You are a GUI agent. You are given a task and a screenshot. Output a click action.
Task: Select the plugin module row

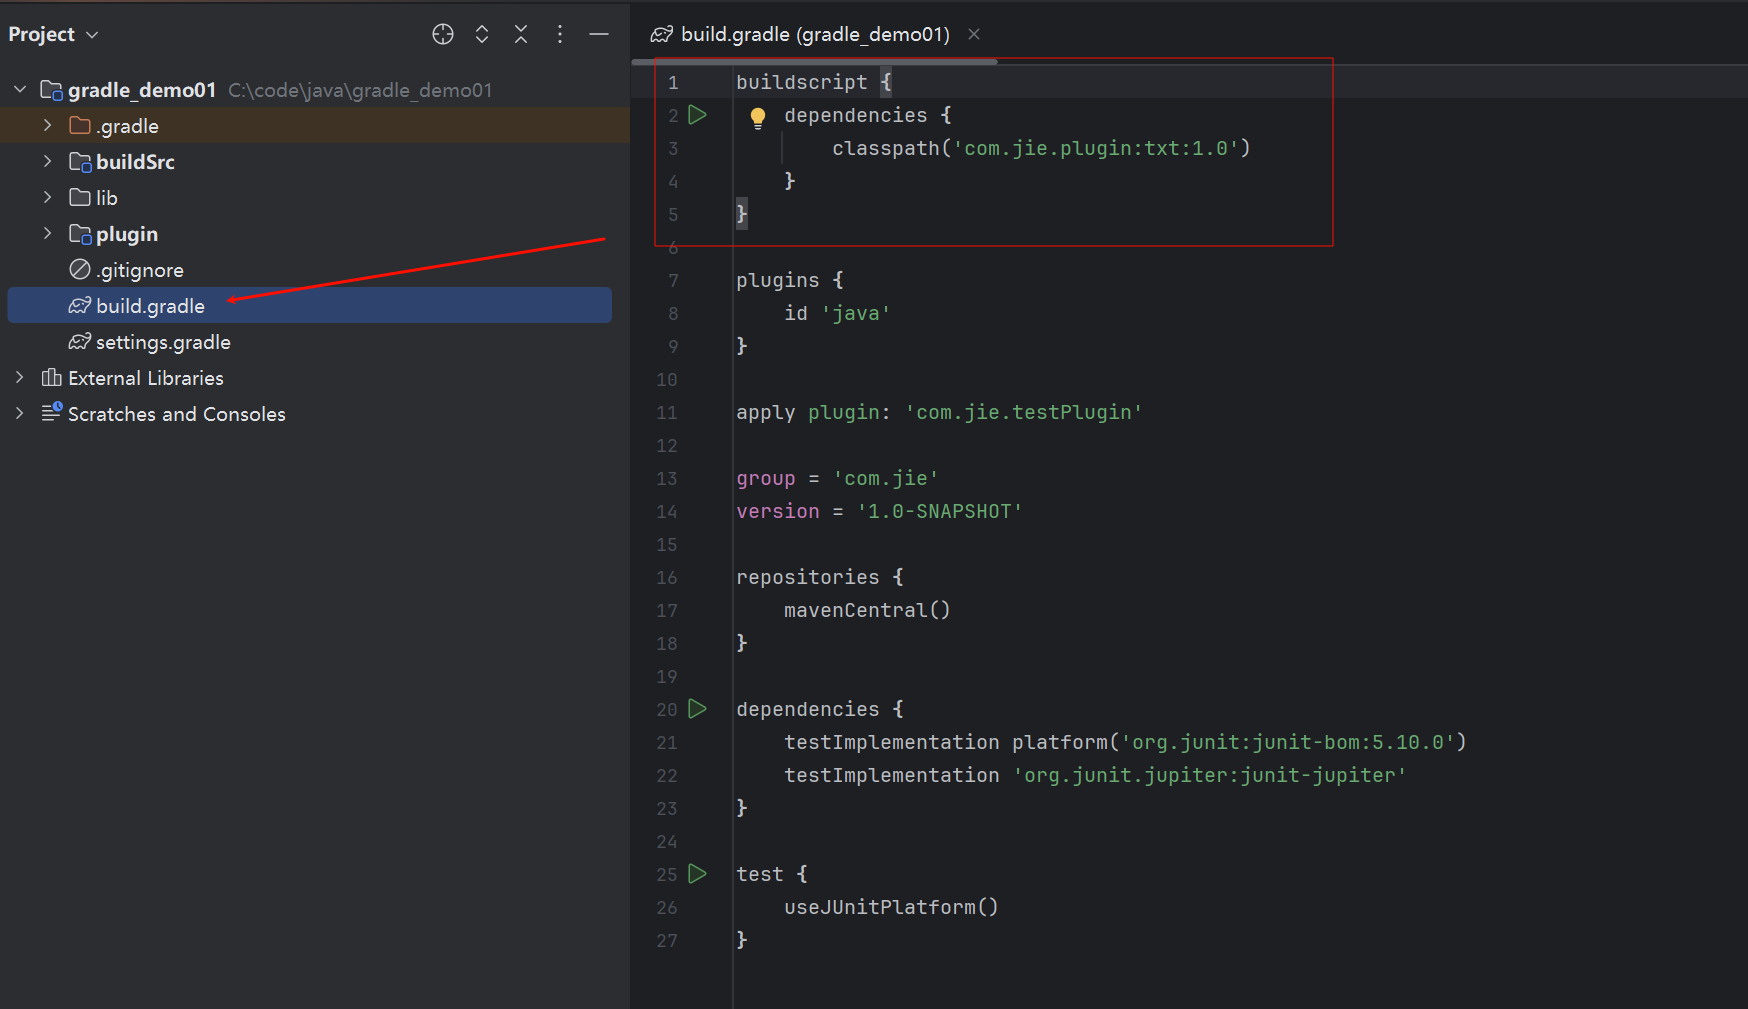pyautogui.click(x=314, y=233)
